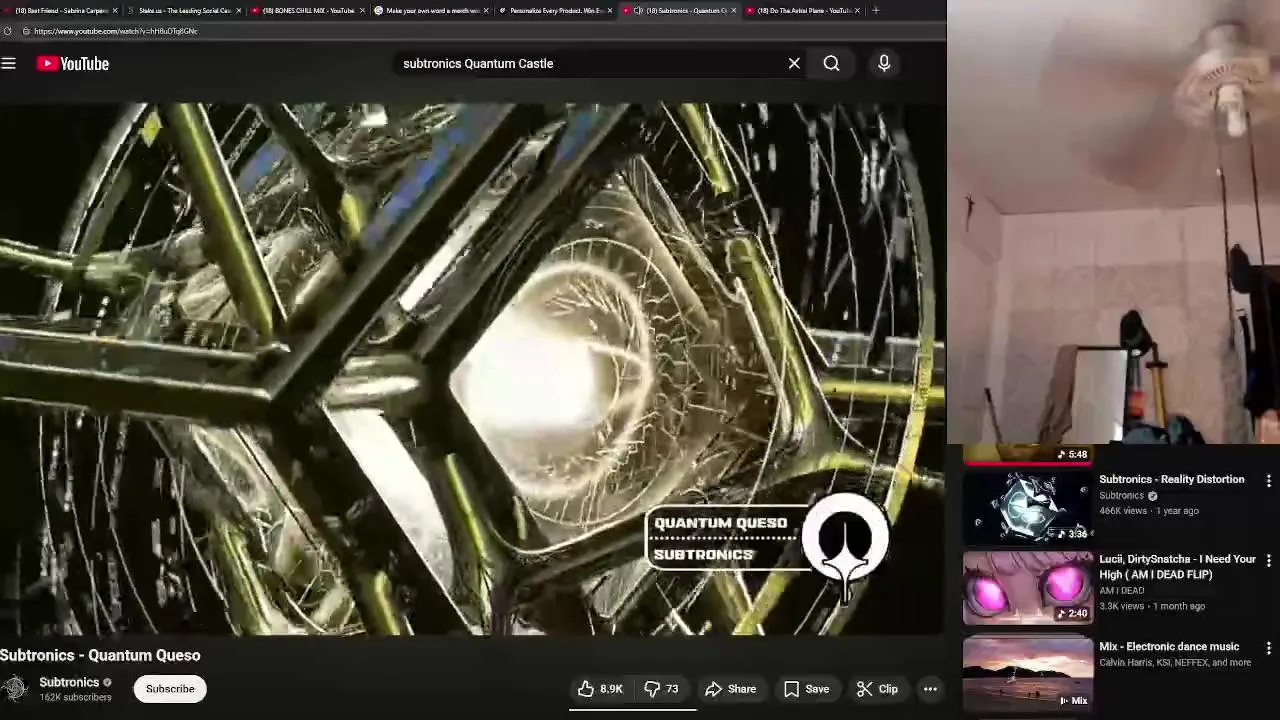This screenshot has width=1280, height=720.
Task: Open the Electronic dance music mix thumbnail
Action: tap(1027, 673)
